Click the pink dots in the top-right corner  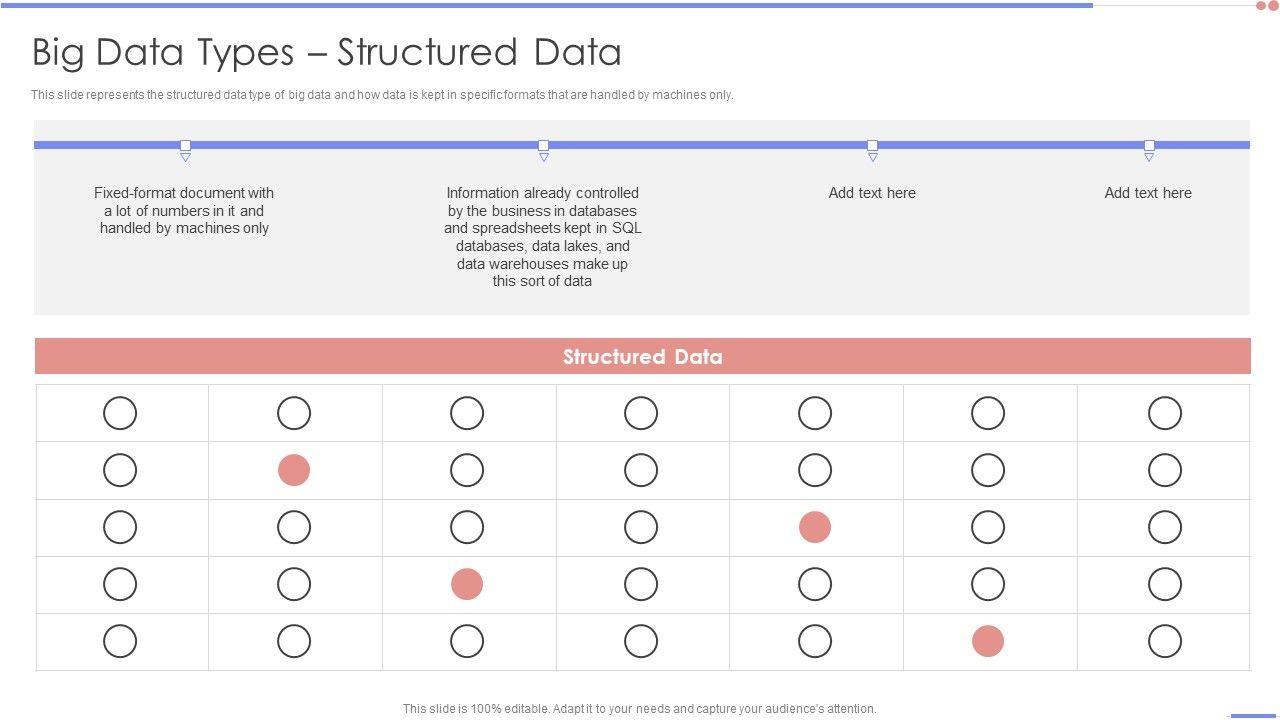tap(1267, 6)
